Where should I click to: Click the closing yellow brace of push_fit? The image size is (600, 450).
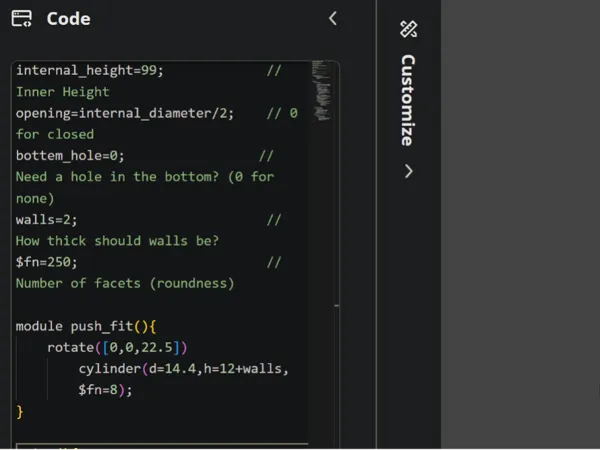[x=20, y=412]
